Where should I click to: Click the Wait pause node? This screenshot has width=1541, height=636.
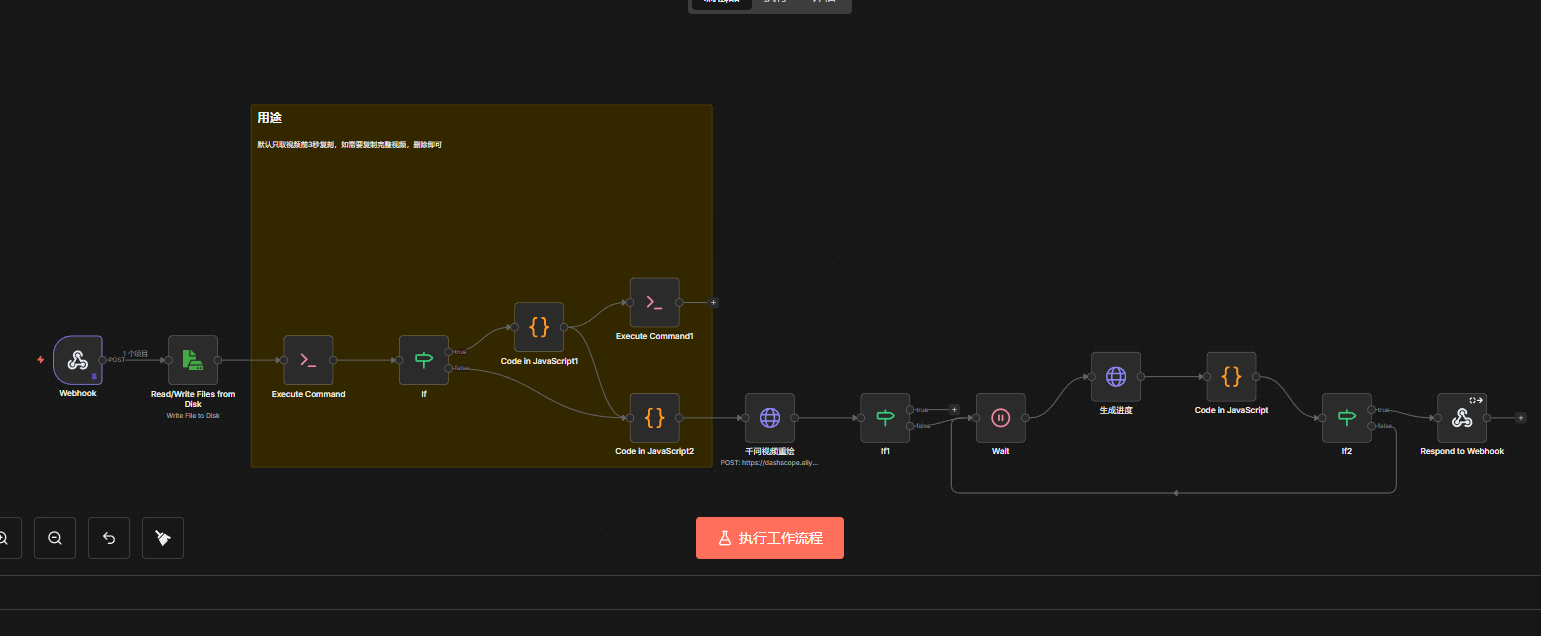(x=1000, y=418)
